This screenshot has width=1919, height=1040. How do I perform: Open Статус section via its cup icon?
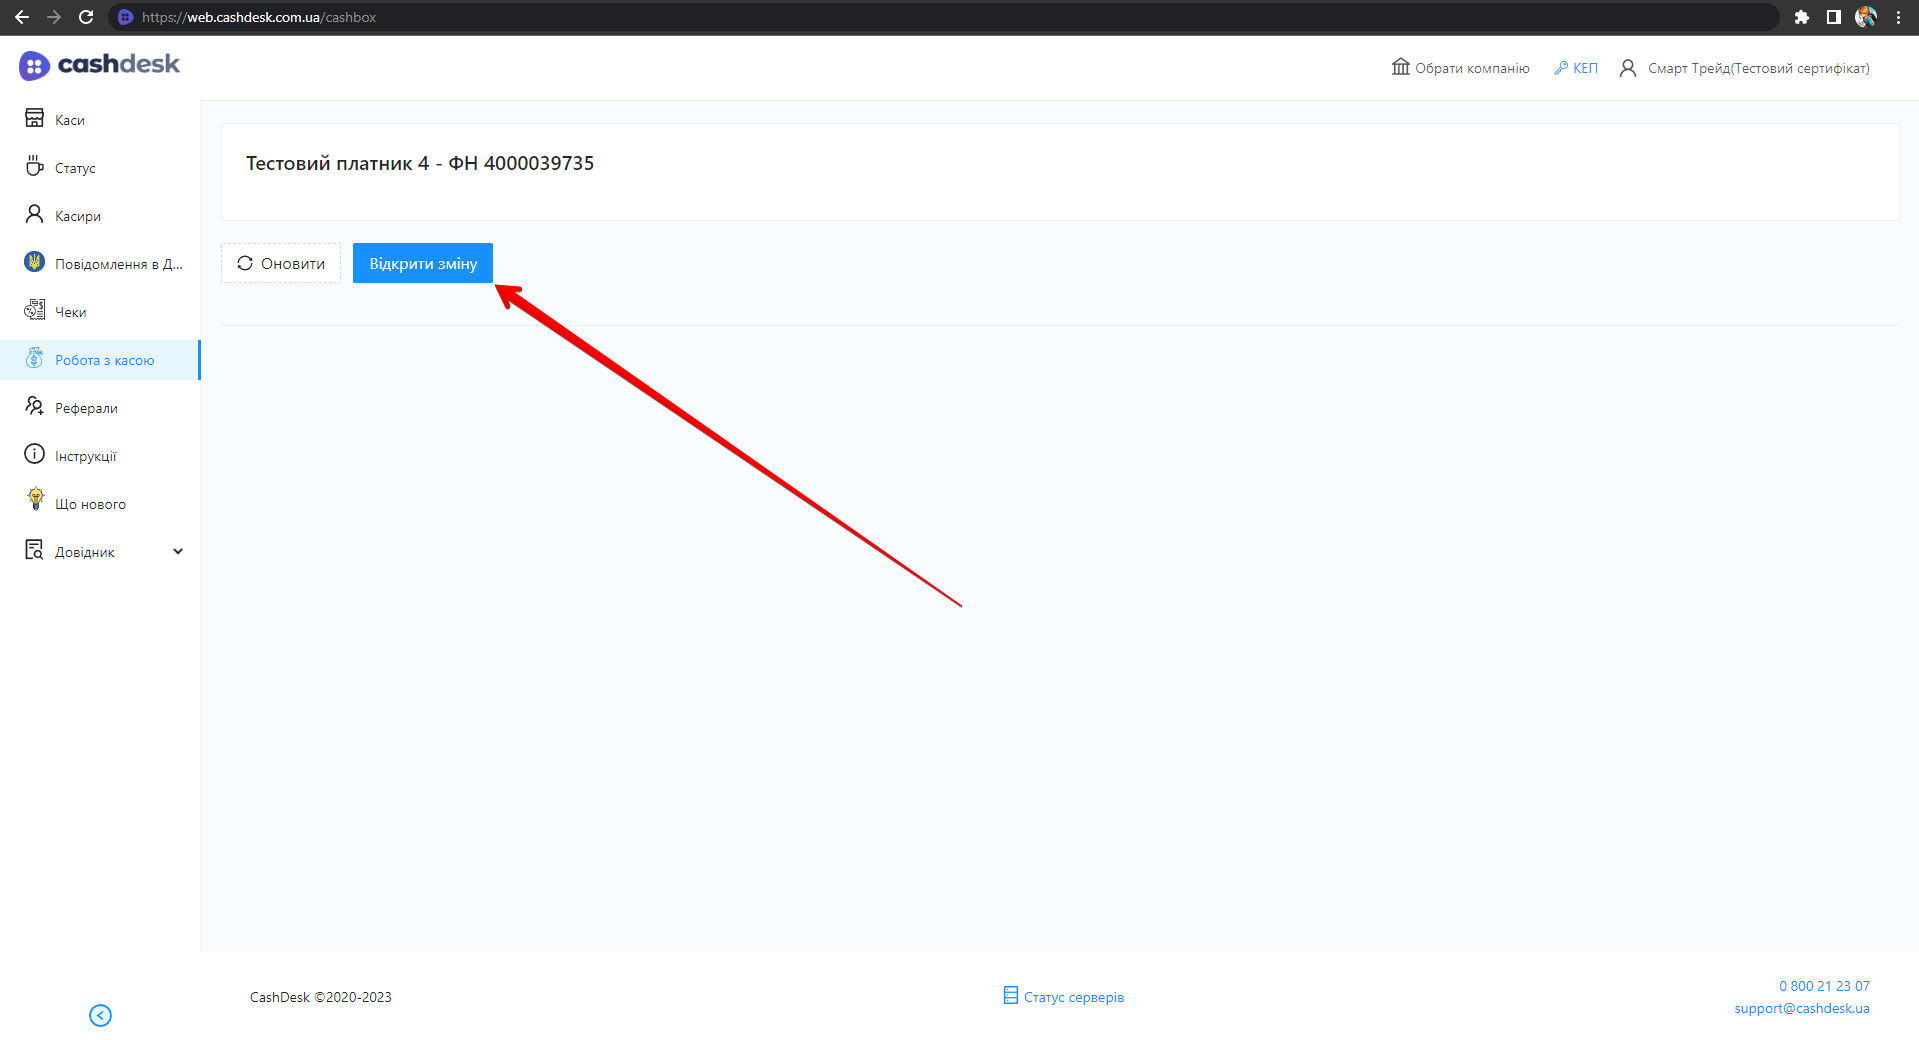34,166
